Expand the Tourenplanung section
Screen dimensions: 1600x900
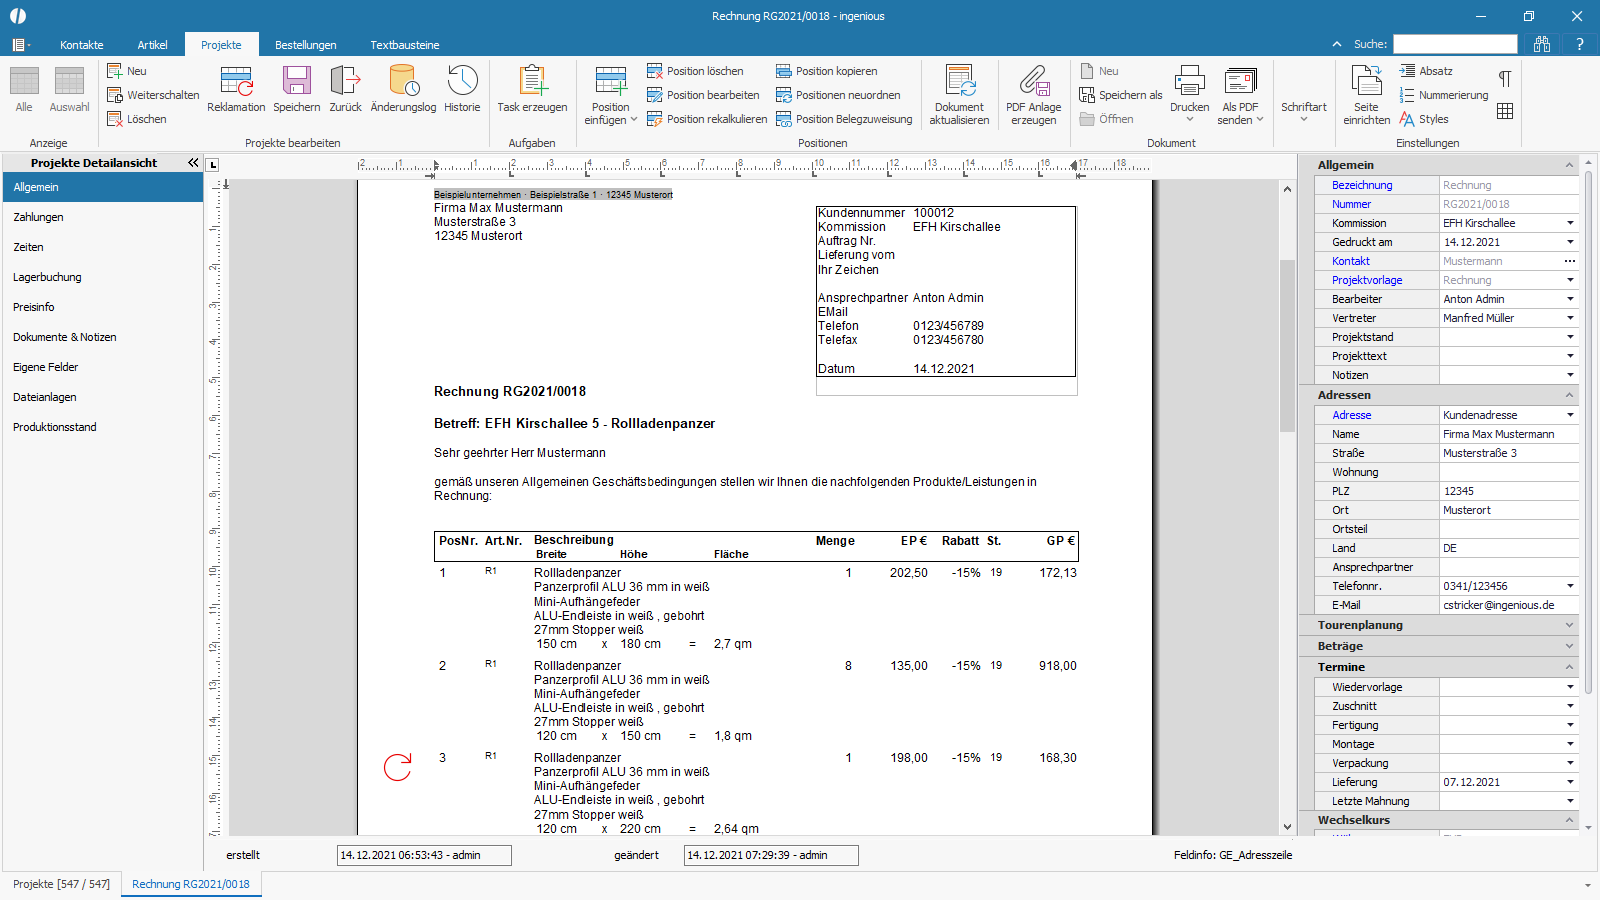pos(1569,625)
